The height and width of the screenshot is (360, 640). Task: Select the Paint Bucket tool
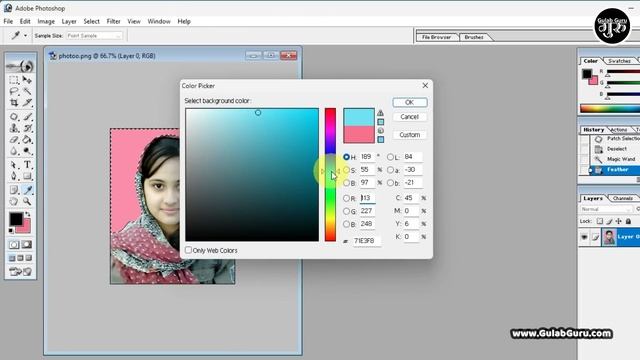(x=27, y=140)
